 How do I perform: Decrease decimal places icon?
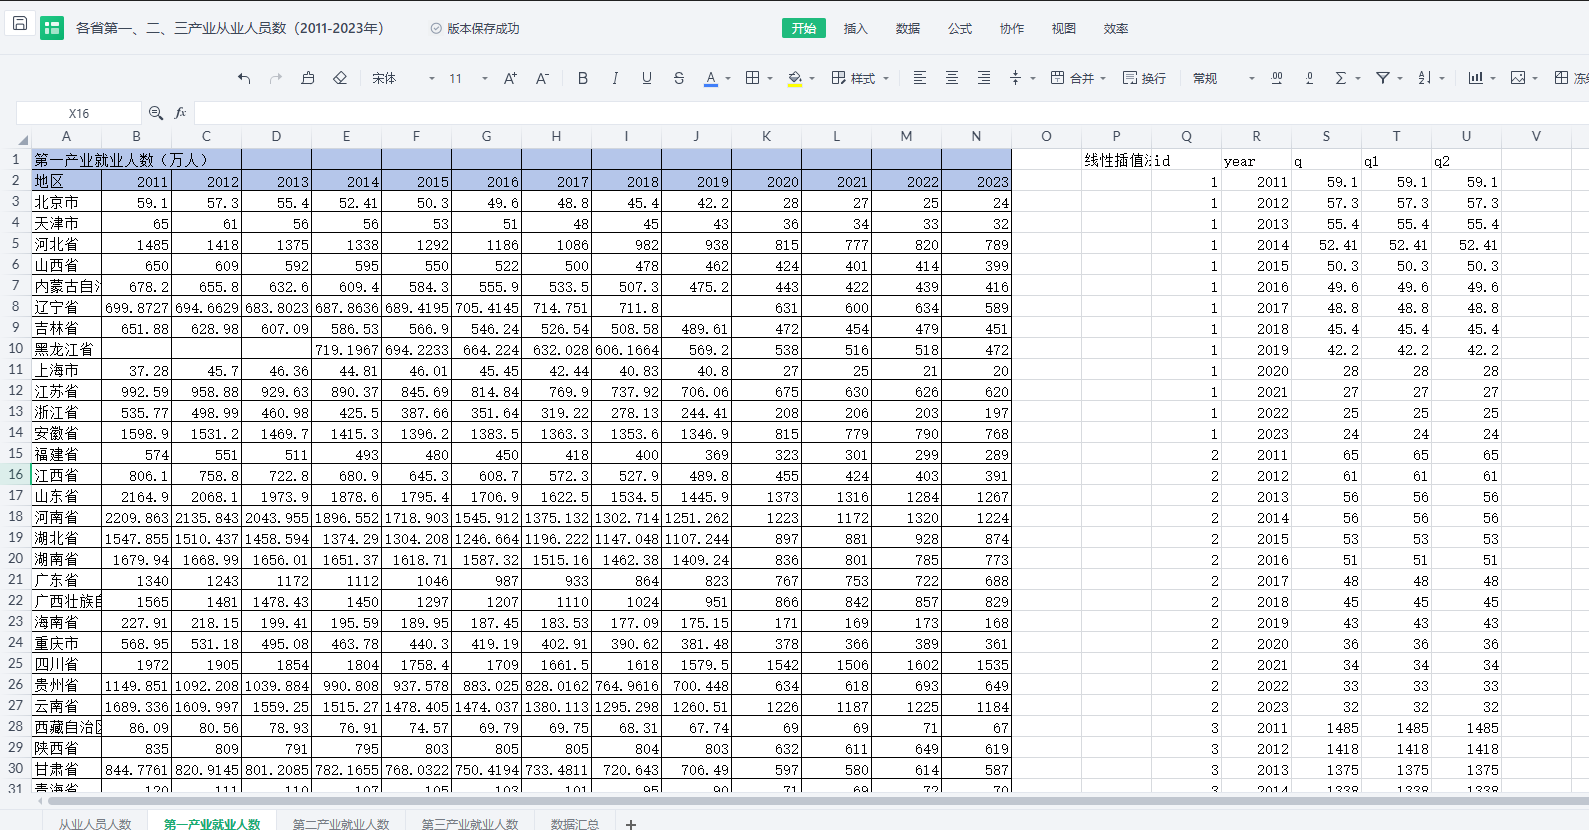click(x=1309, y=78)
